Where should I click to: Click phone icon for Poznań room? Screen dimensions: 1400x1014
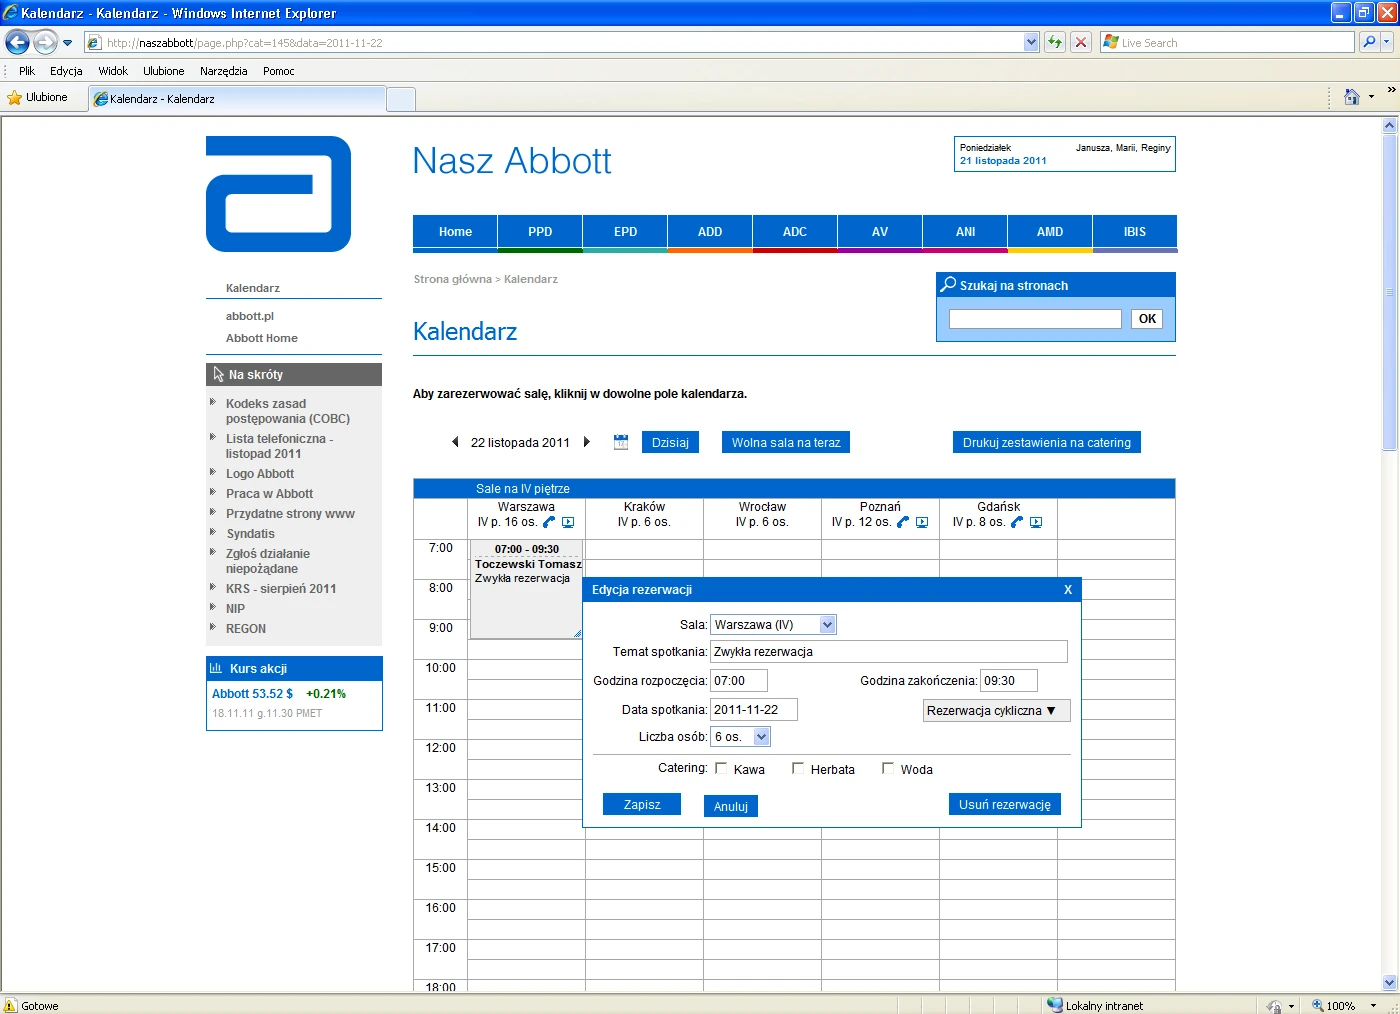coord(903,522)
